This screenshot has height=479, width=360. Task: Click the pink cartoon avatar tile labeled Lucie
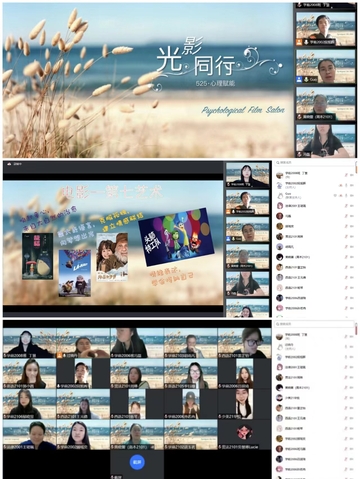pos(244,432)
